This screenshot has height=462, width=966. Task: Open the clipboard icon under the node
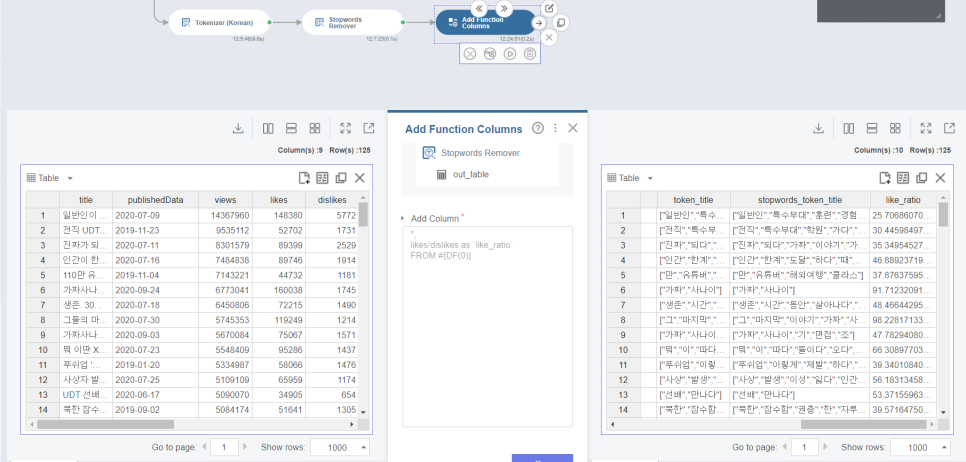coord(529,54)
